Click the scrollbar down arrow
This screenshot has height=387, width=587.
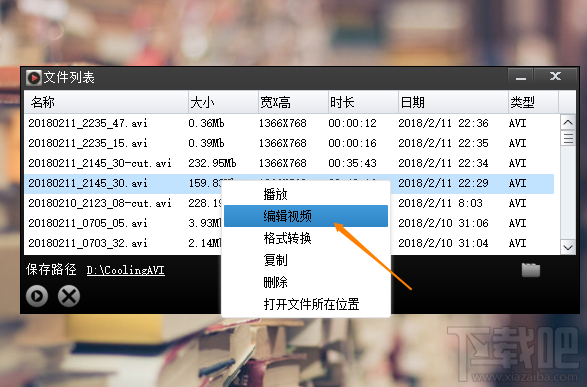pos(568,247)
